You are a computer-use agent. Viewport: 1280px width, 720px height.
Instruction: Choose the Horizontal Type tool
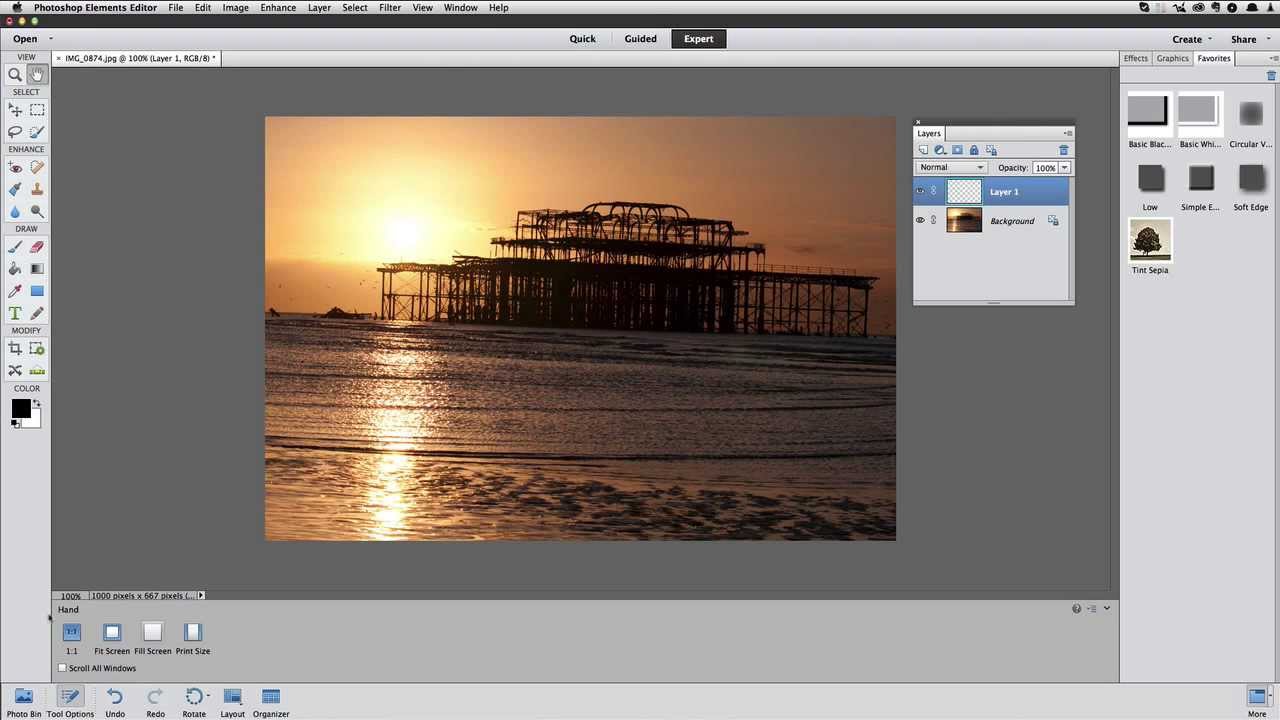point(15,313)
